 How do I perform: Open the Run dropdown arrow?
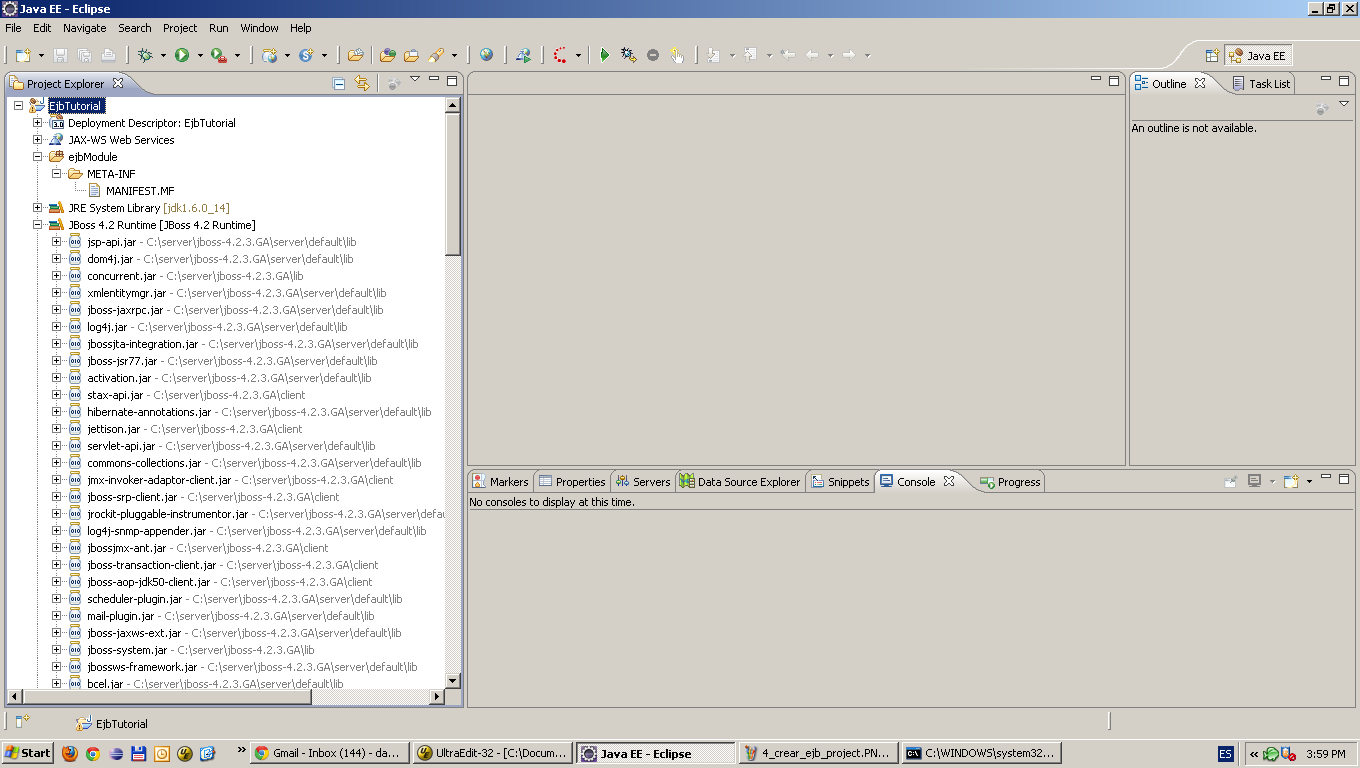click(199, 54)
